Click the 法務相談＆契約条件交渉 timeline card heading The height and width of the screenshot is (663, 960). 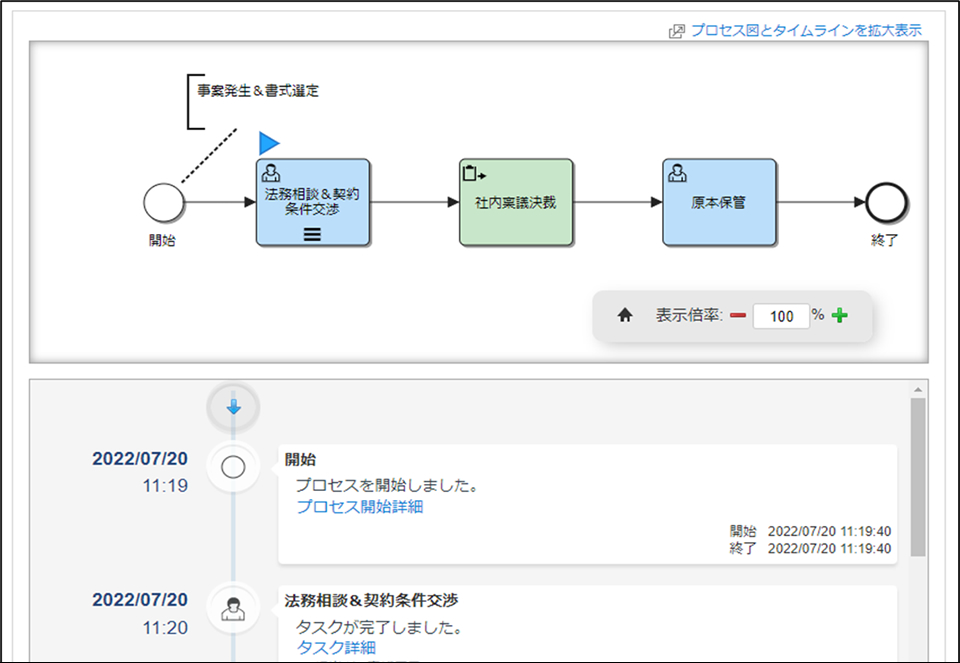tap(371, 601)
